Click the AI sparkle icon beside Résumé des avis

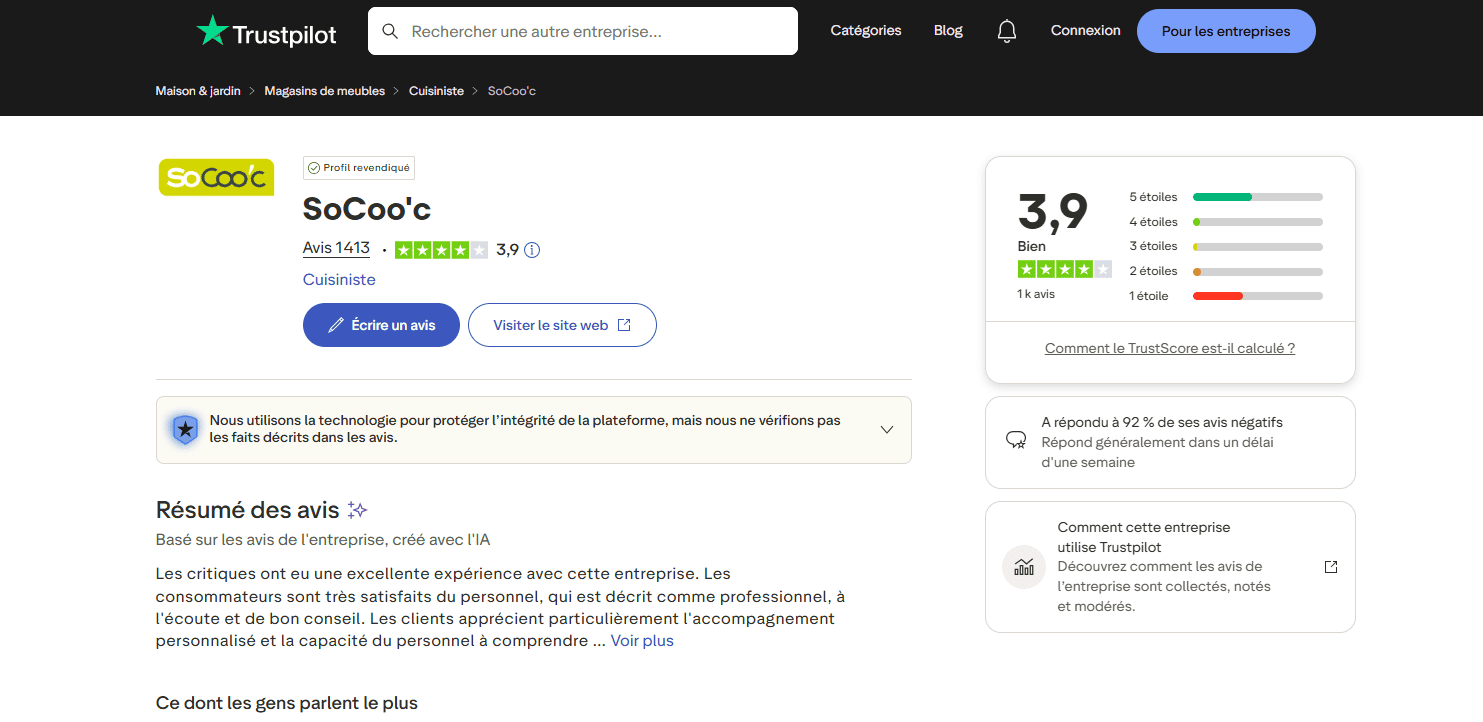(x=357, y=510)
